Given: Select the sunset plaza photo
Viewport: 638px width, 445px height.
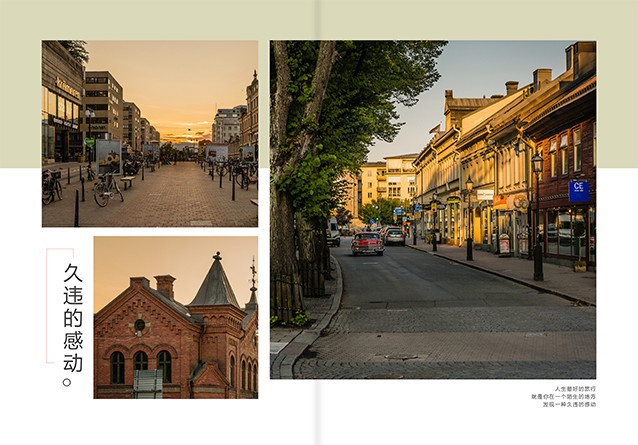Looking at the screenshot, I should click(149, 133).
